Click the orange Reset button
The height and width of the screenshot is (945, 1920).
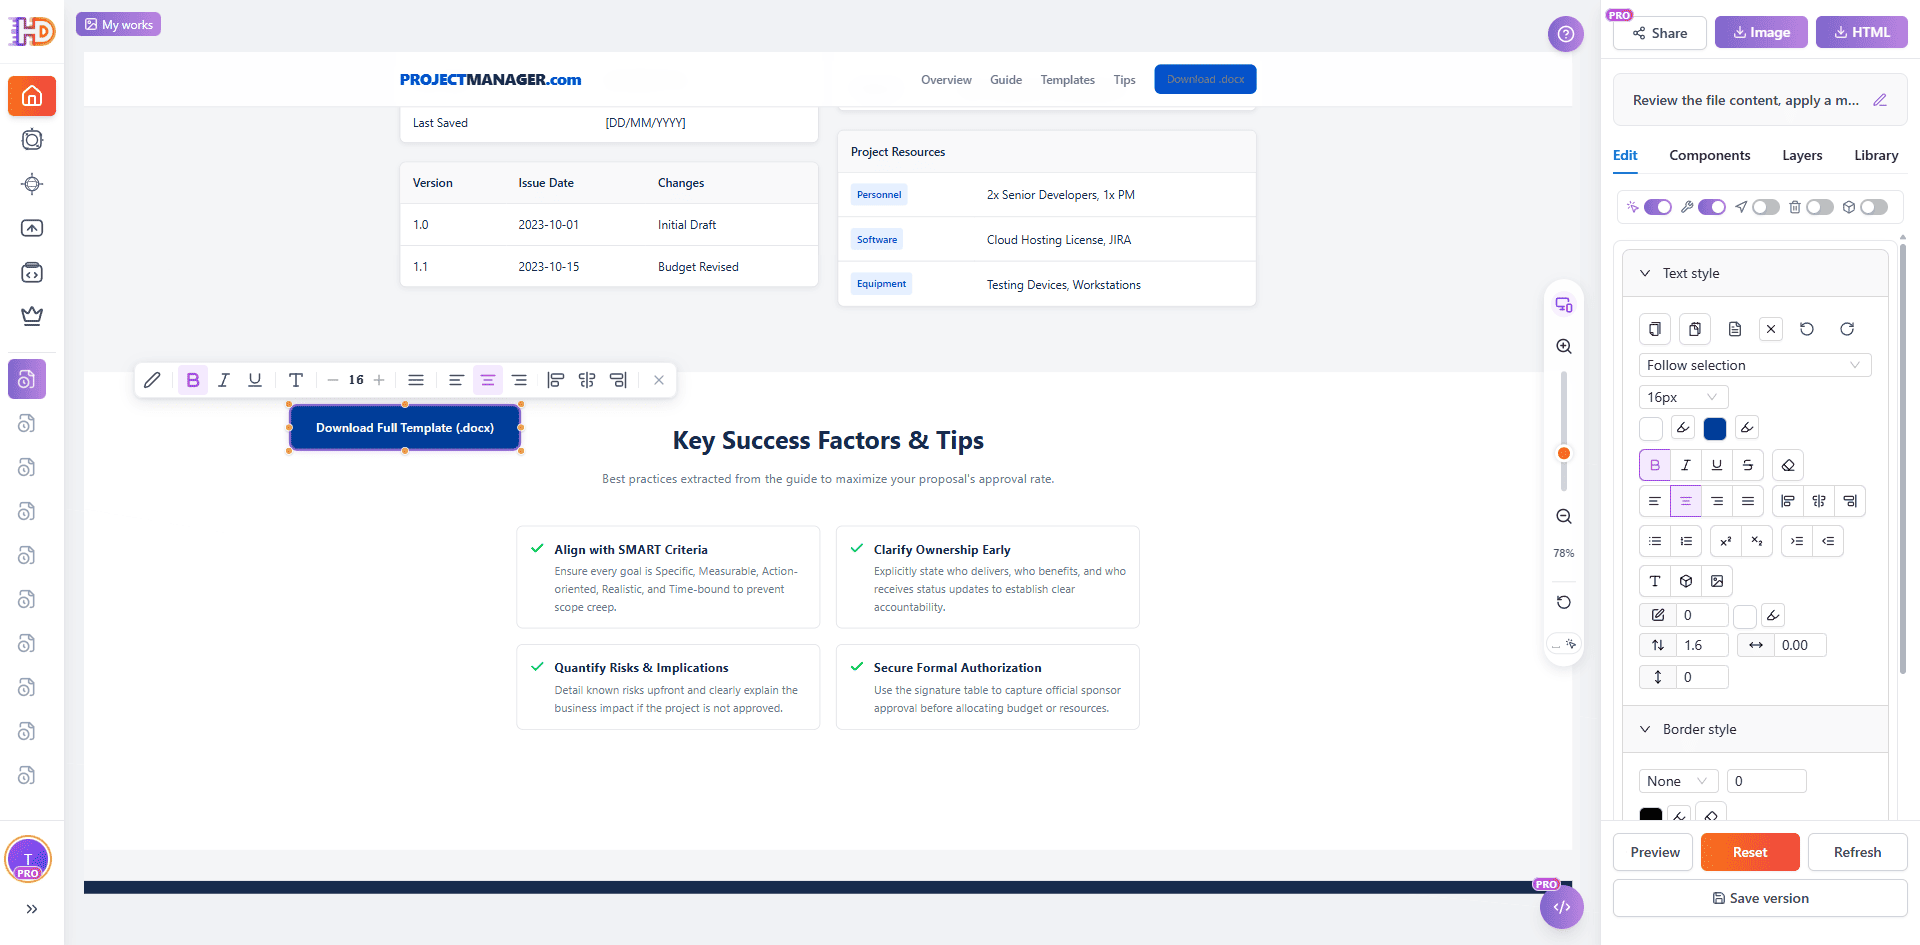point(1750,852)
